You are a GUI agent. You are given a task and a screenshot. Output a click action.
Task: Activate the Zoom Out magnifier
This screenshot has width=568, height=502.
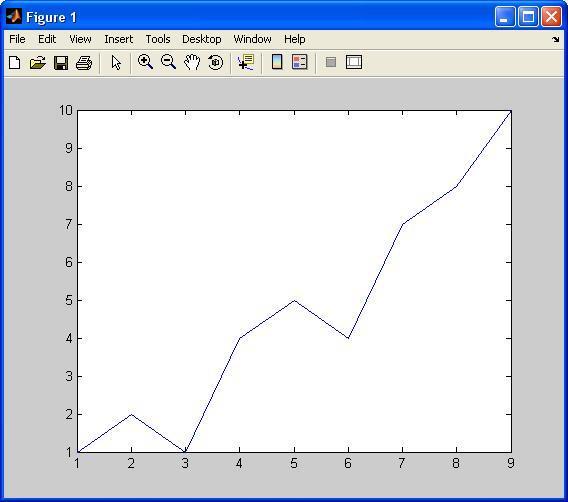tap(168, 62)
